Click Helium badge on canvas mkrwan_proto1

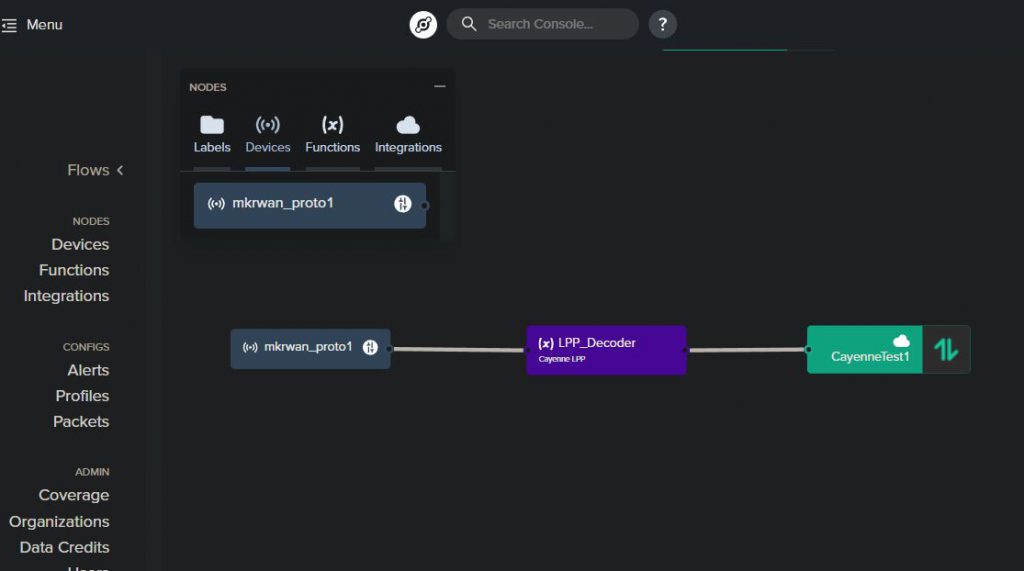tap(370, 348)
